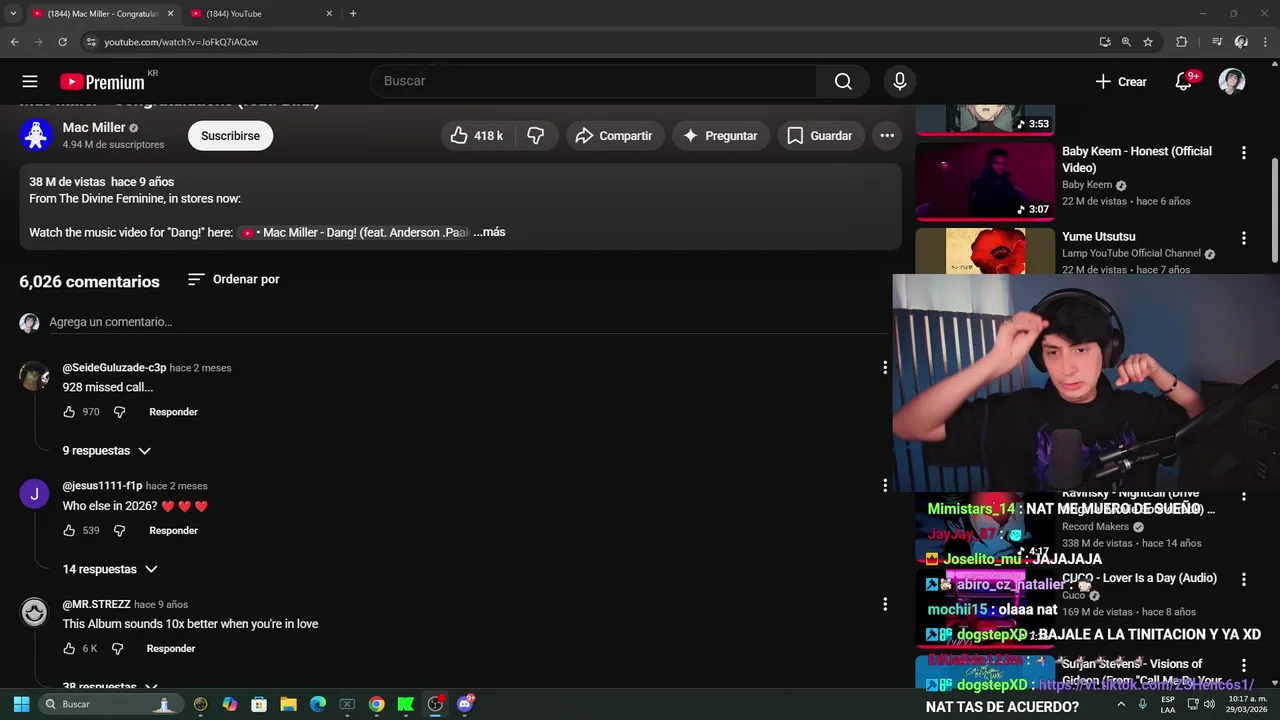Reload the page
Viewport: 1280px width, 720px height.
62,42
